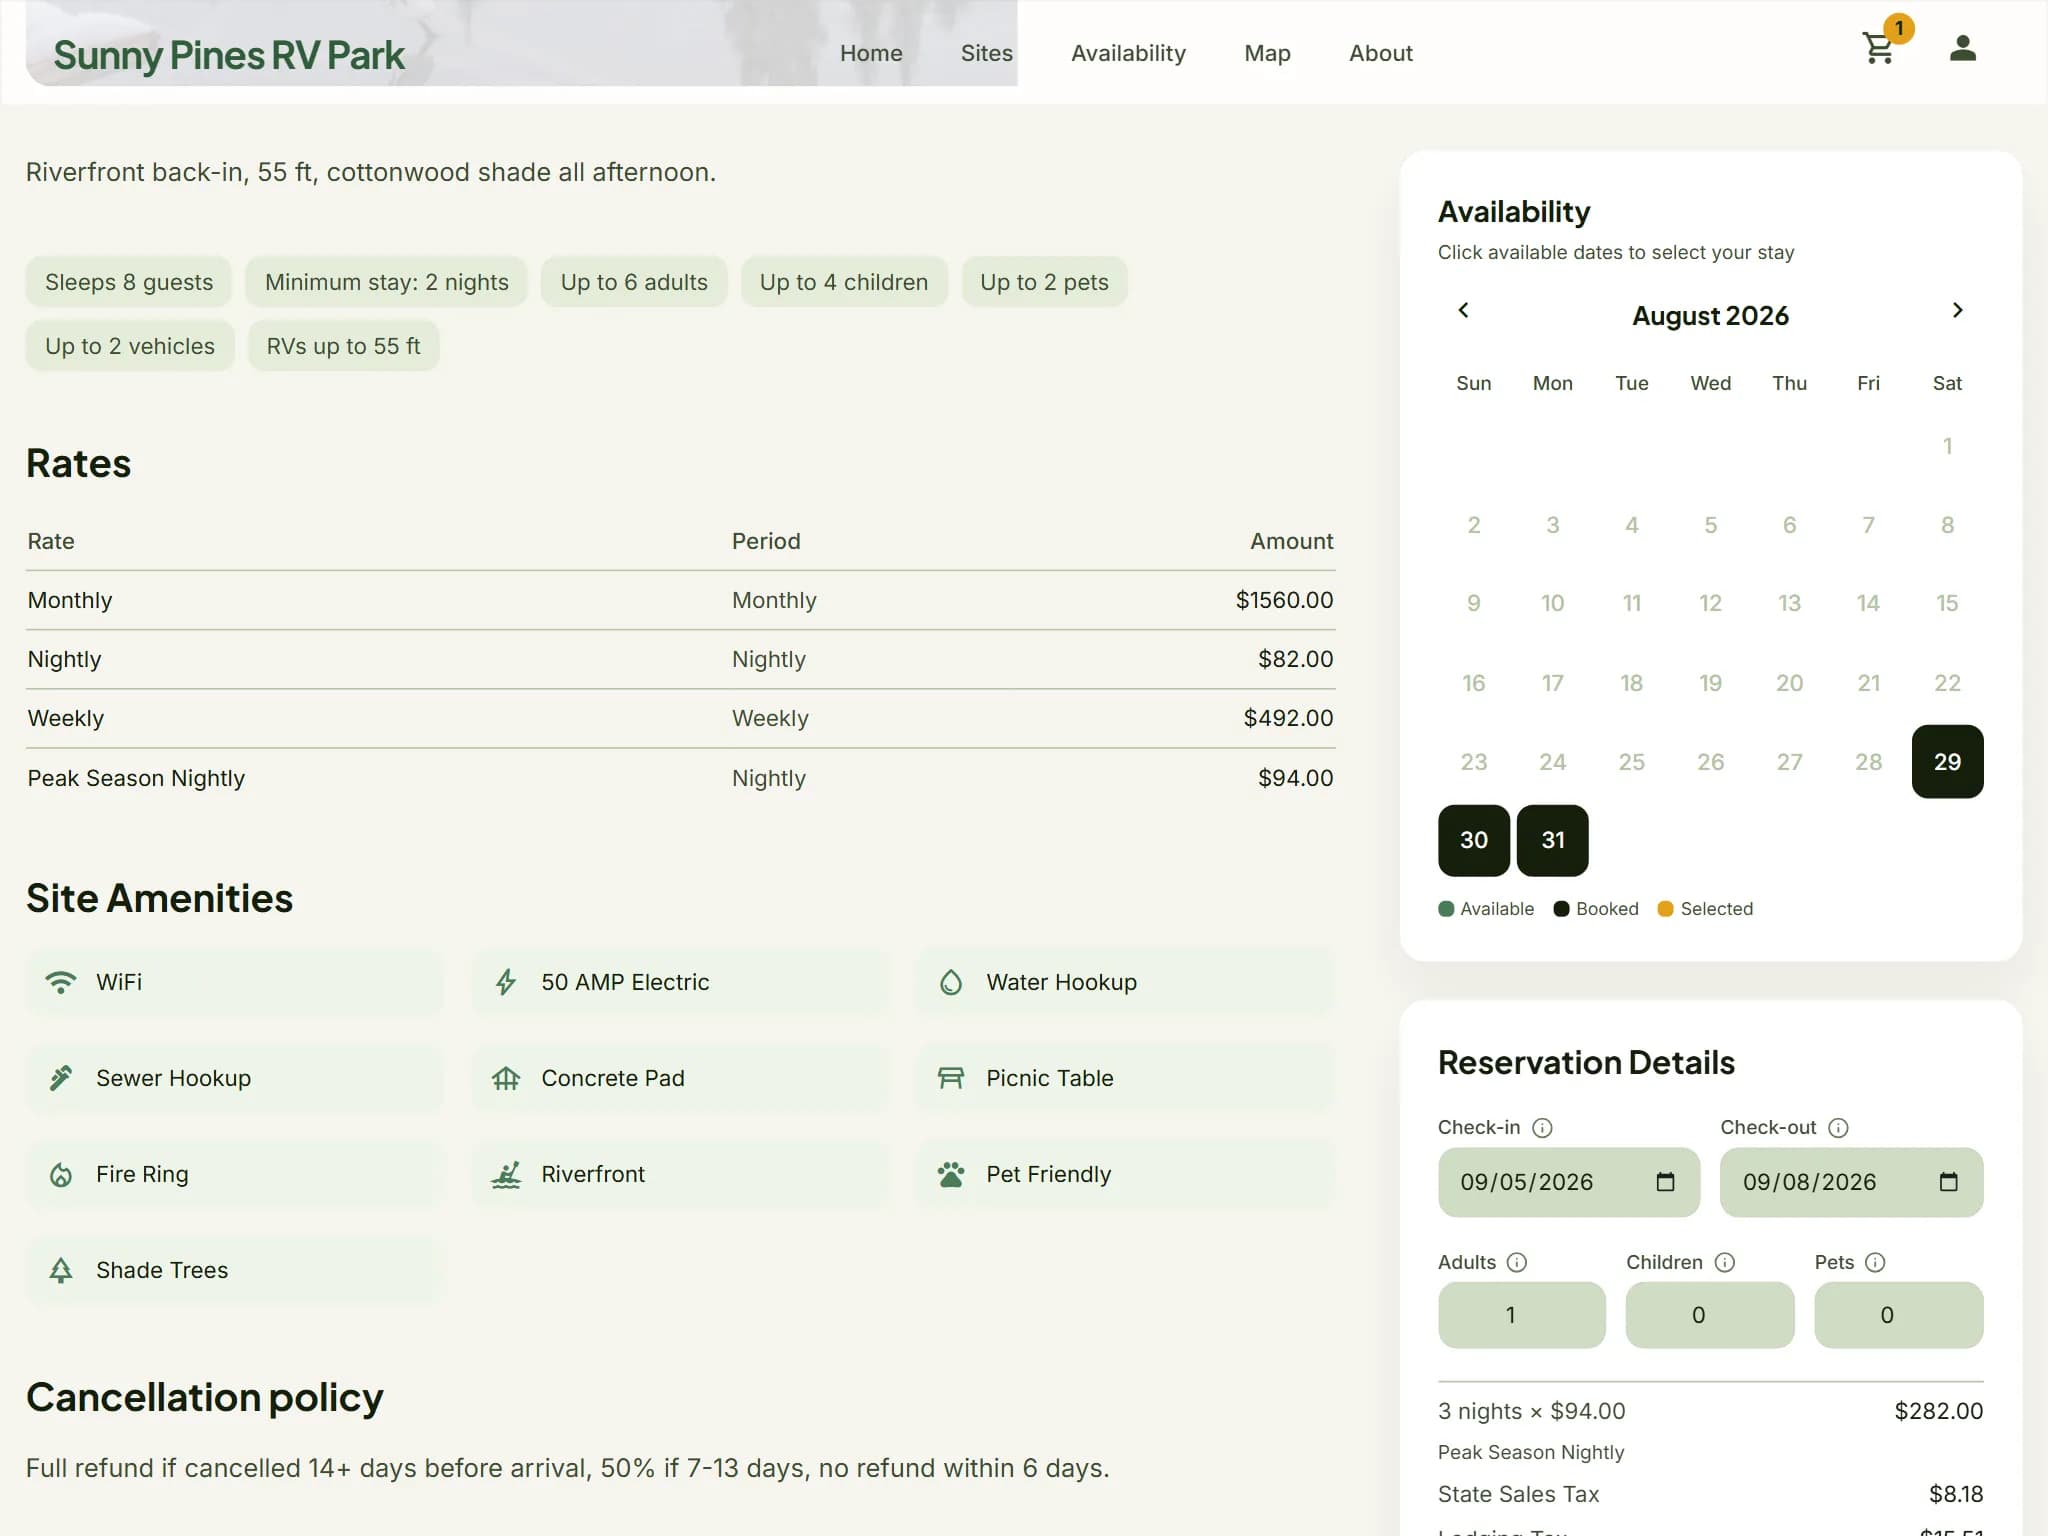Open the shopping cart icon

(x=1879, y=48)
